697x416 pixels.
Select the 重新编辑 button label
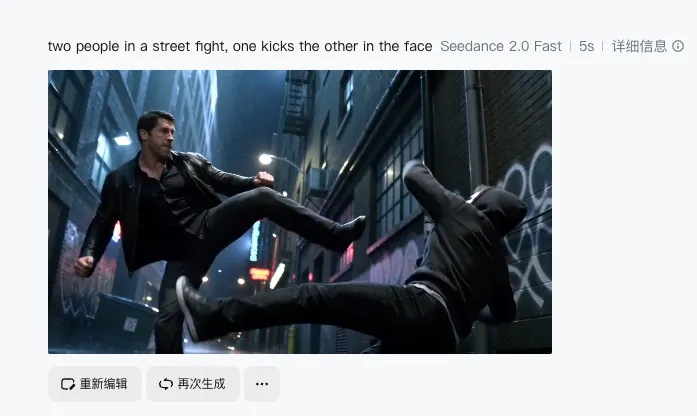tap(104, 384)
